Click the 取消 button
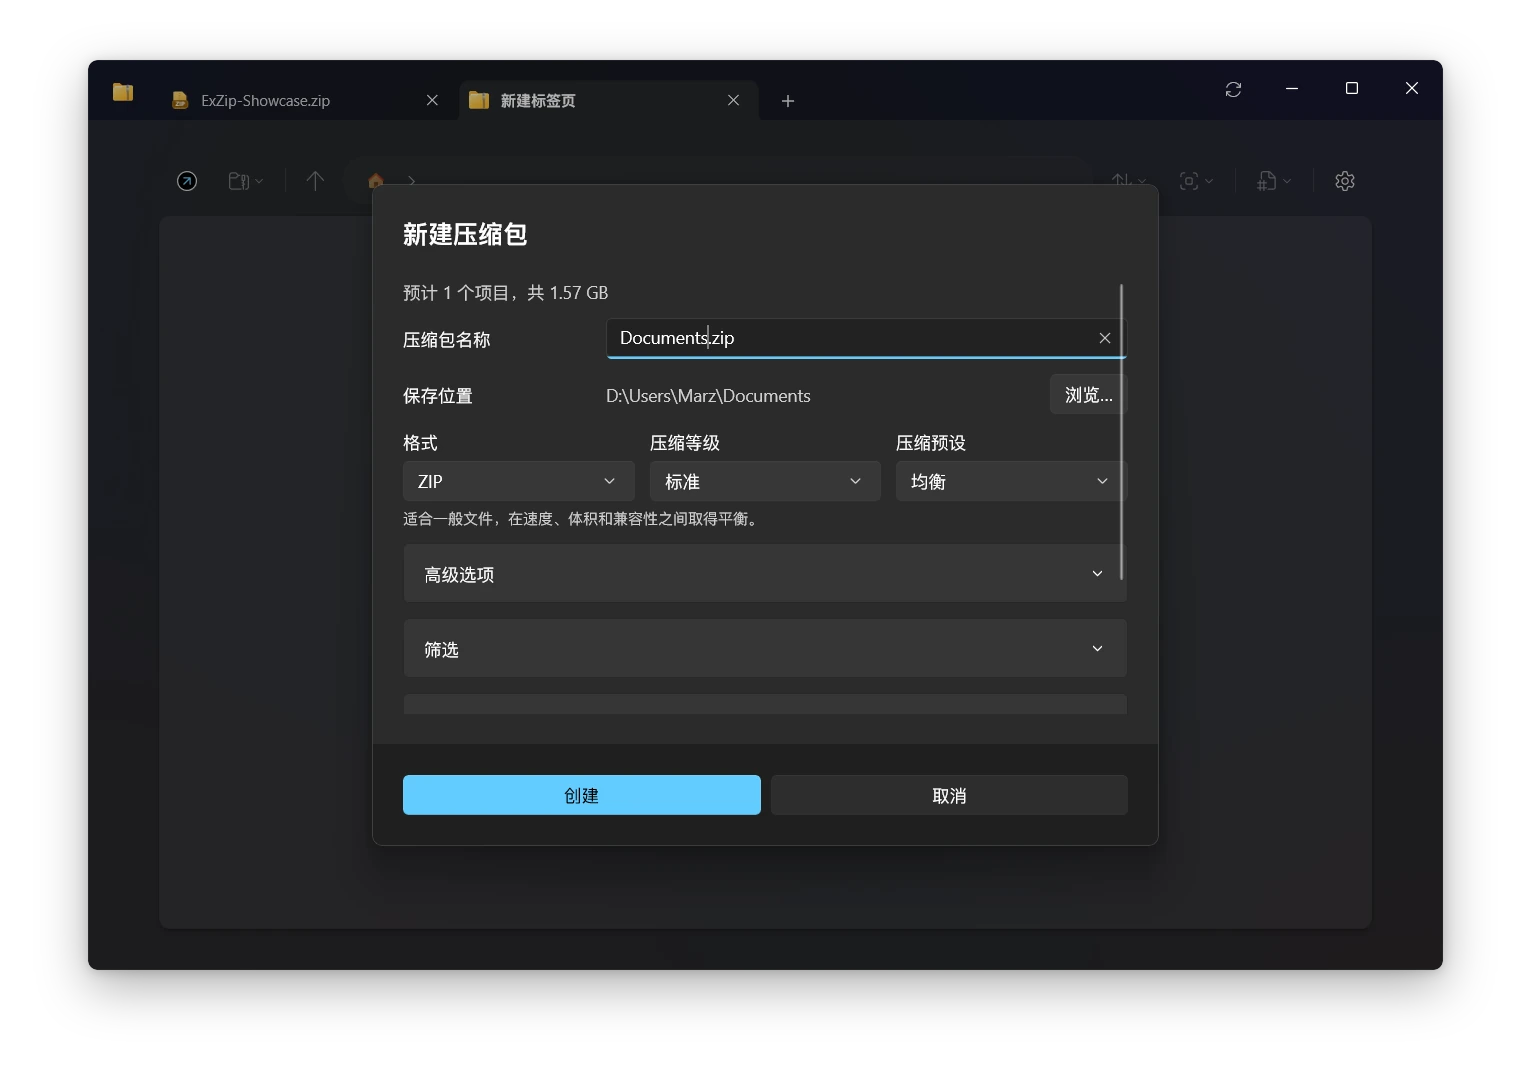 pyautogui.click(x=949, y=795)
